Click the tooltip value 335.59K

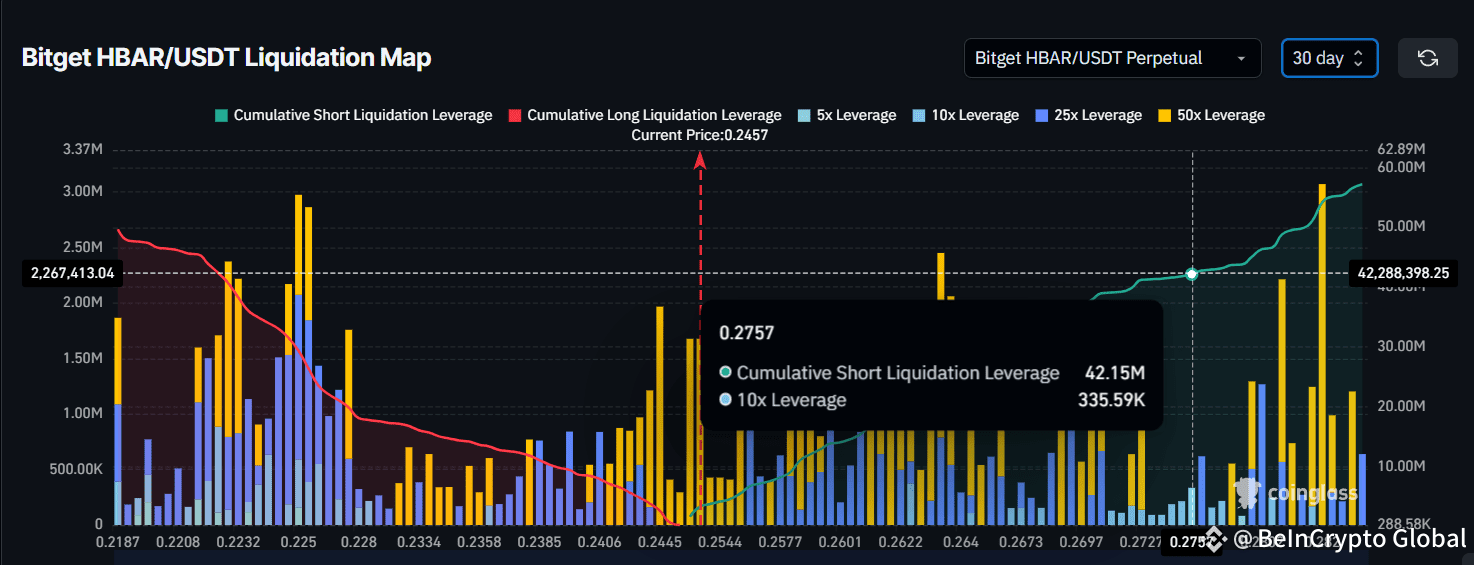[1109, 400]
